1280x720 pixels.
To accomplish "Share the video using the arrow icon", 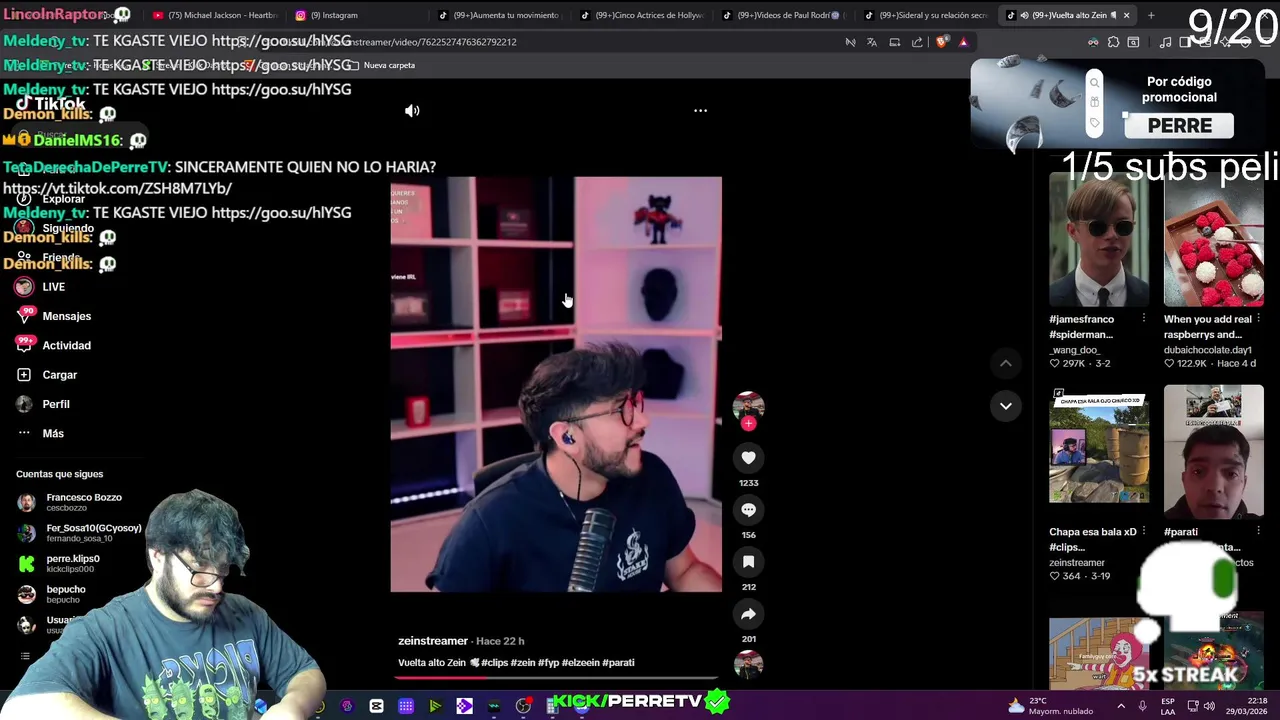I will coord(748,614).
